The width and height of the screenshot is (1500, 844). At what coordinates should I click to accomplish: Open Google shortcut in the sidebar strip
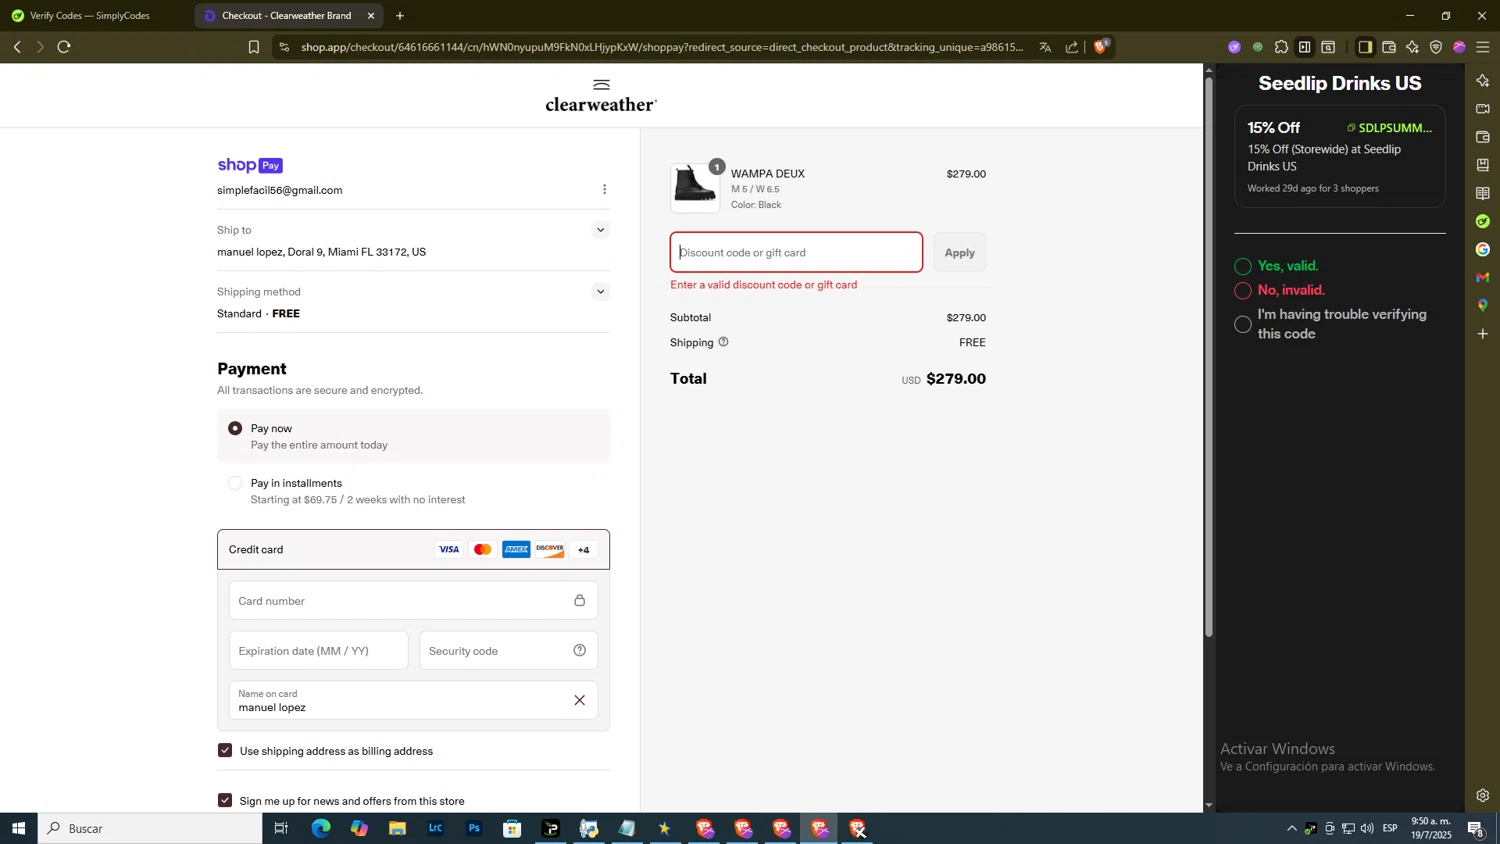point(1483,249)
